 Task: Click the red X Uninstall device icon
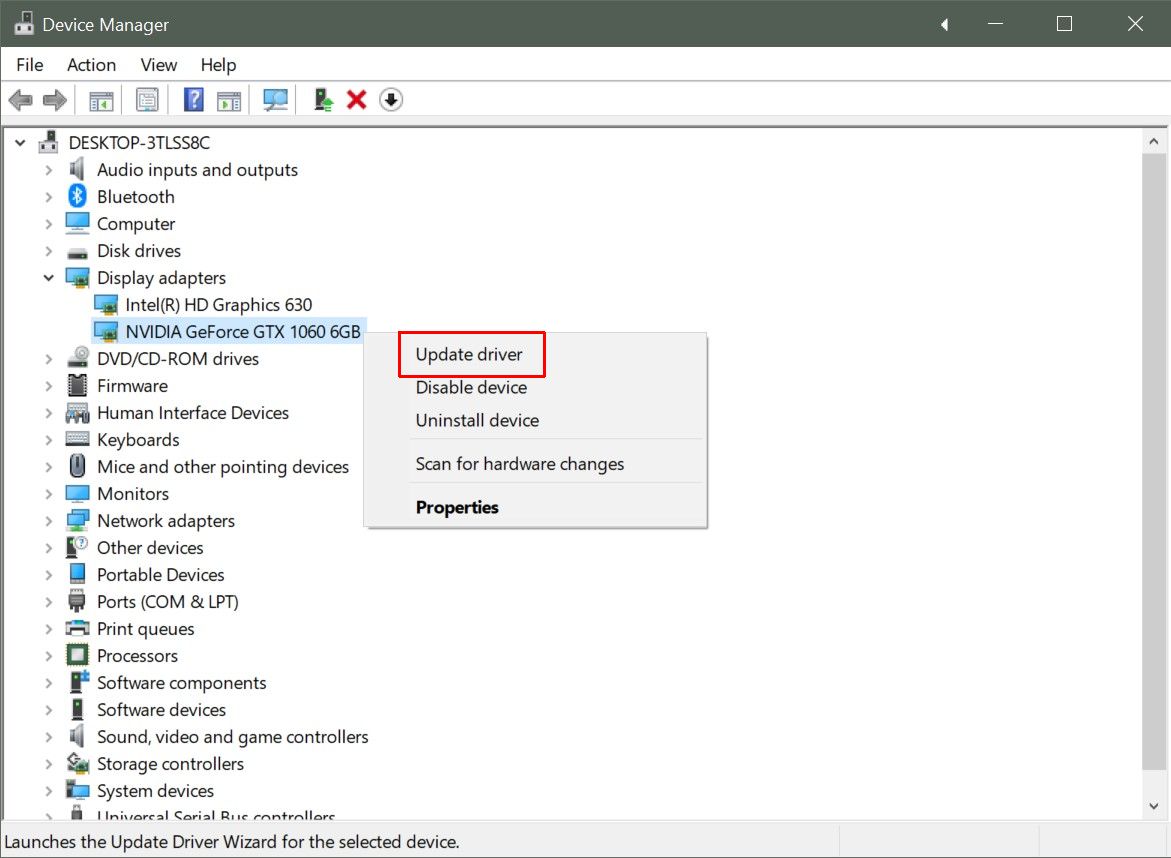356,99
